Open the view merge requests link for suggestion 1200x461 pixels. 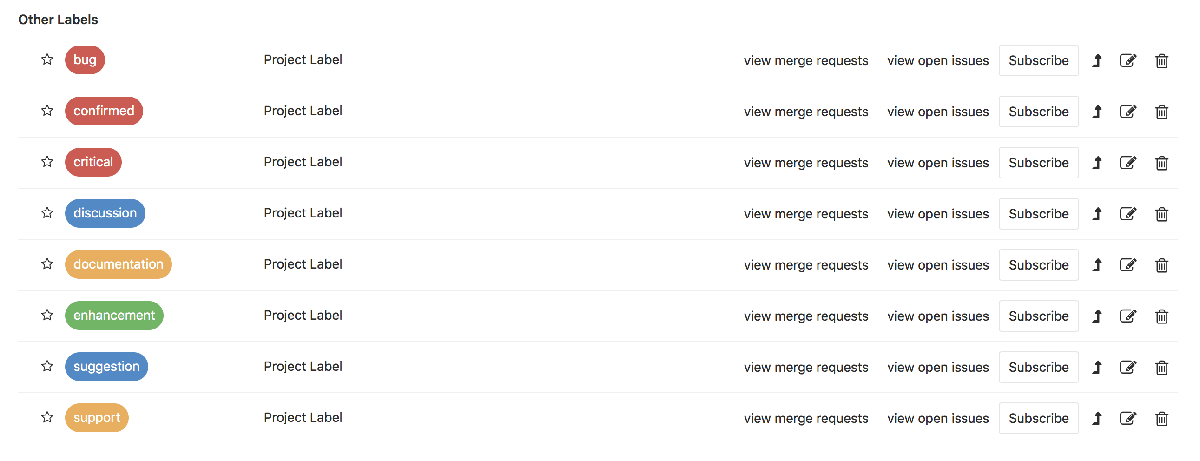[x=806, y=367]
